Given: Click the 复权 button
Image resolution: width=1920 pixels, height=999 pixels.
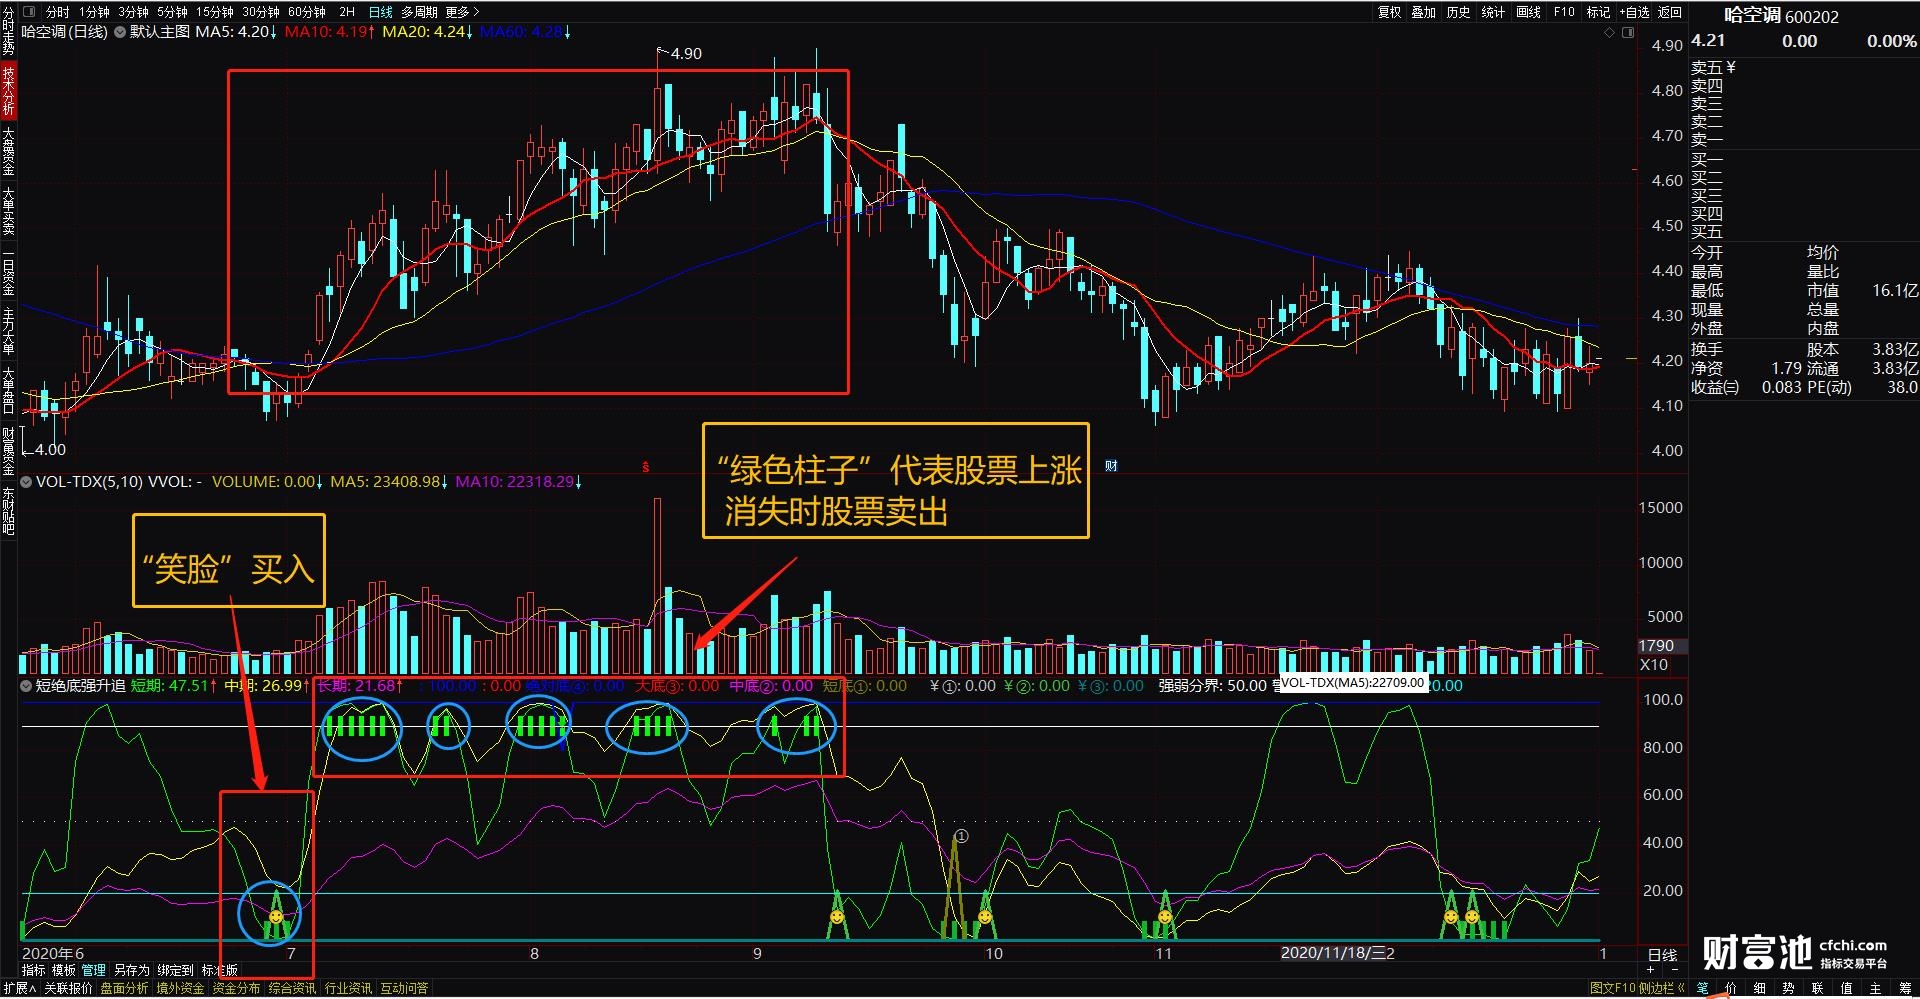Looking at the screenshot, I should (1389, 12).
